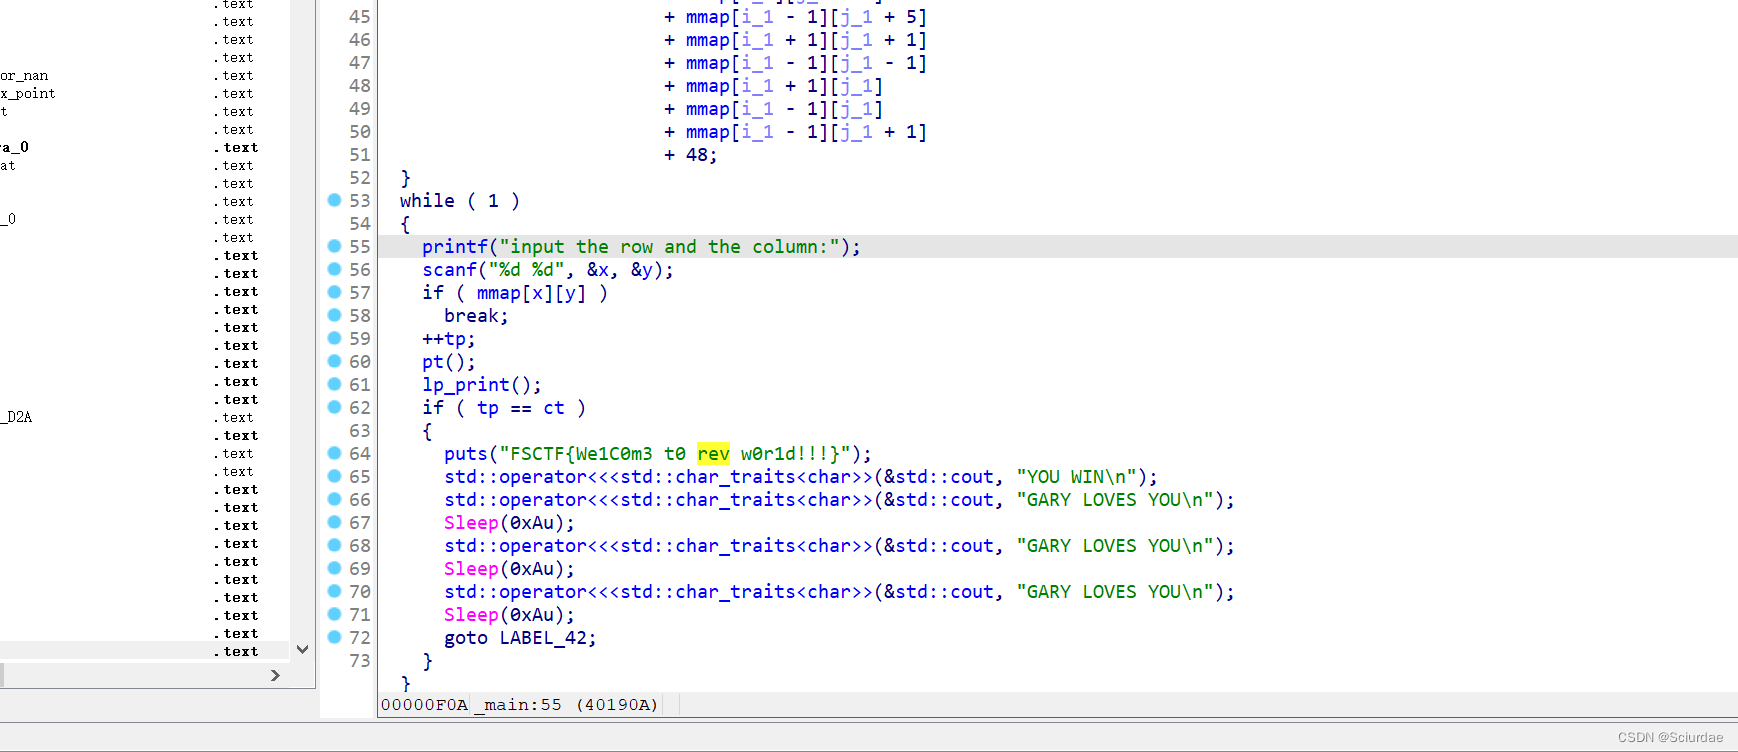
Task: Click breakpoint dot on line 66
Action: point(334,499)
